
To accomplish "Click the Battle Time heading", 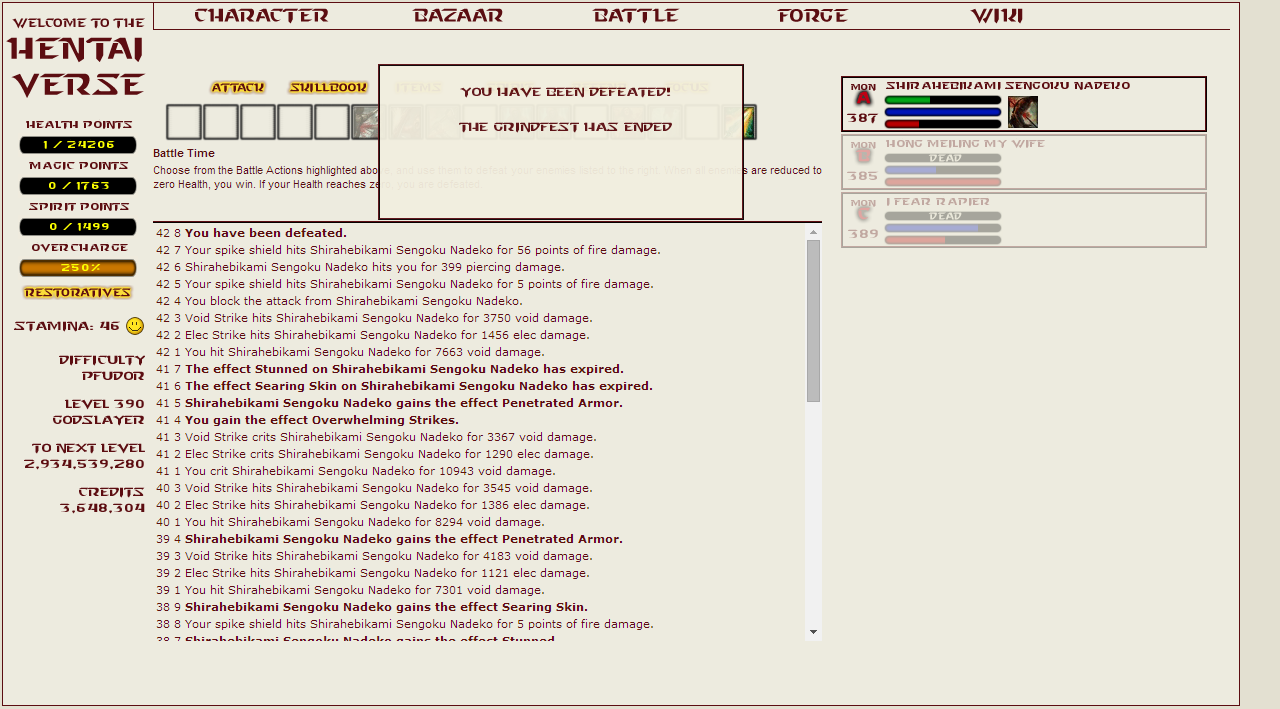I will 184,154.
